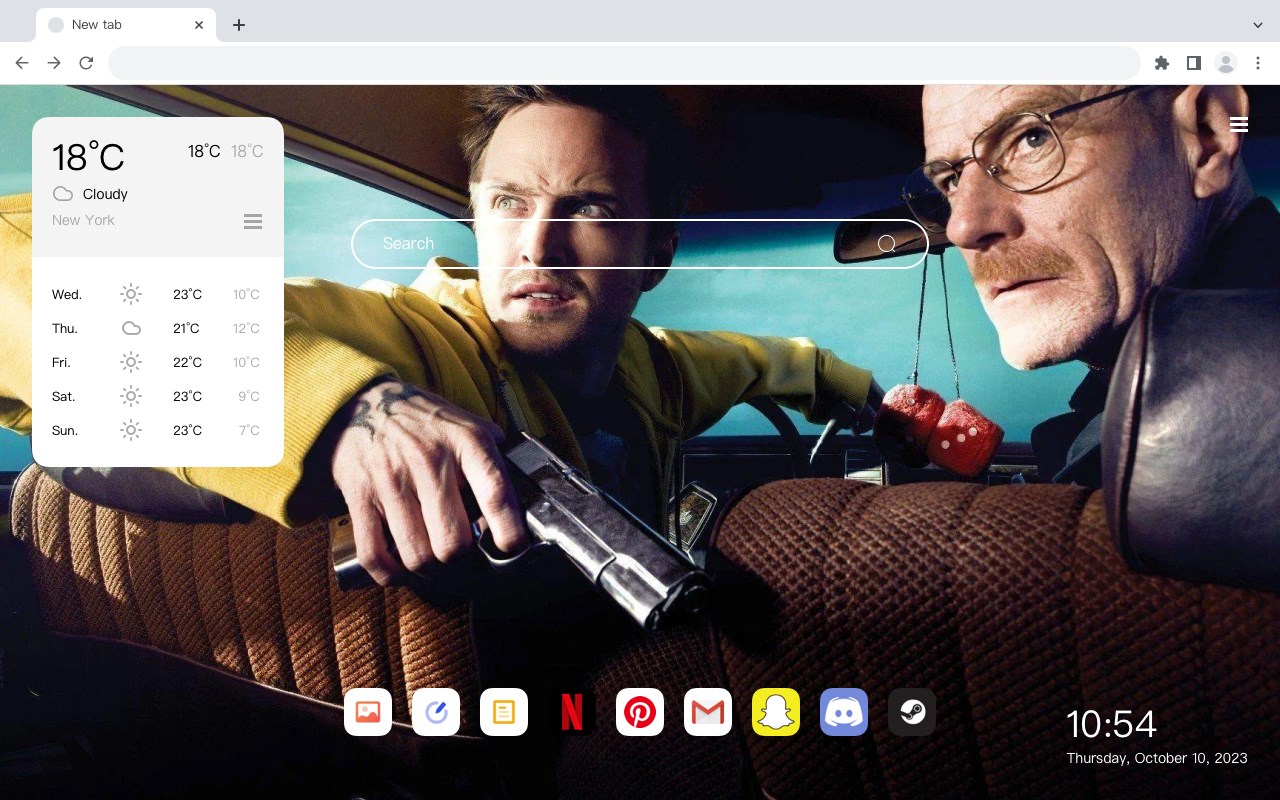Click Sunday's 7°C low temperature

tap(249, 430)
